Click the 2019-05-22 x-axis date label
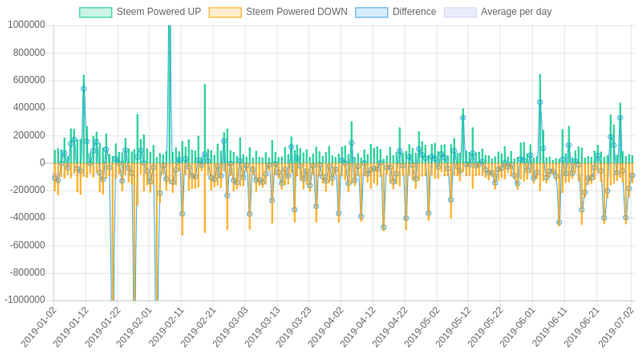 click(x=486, y=328)
